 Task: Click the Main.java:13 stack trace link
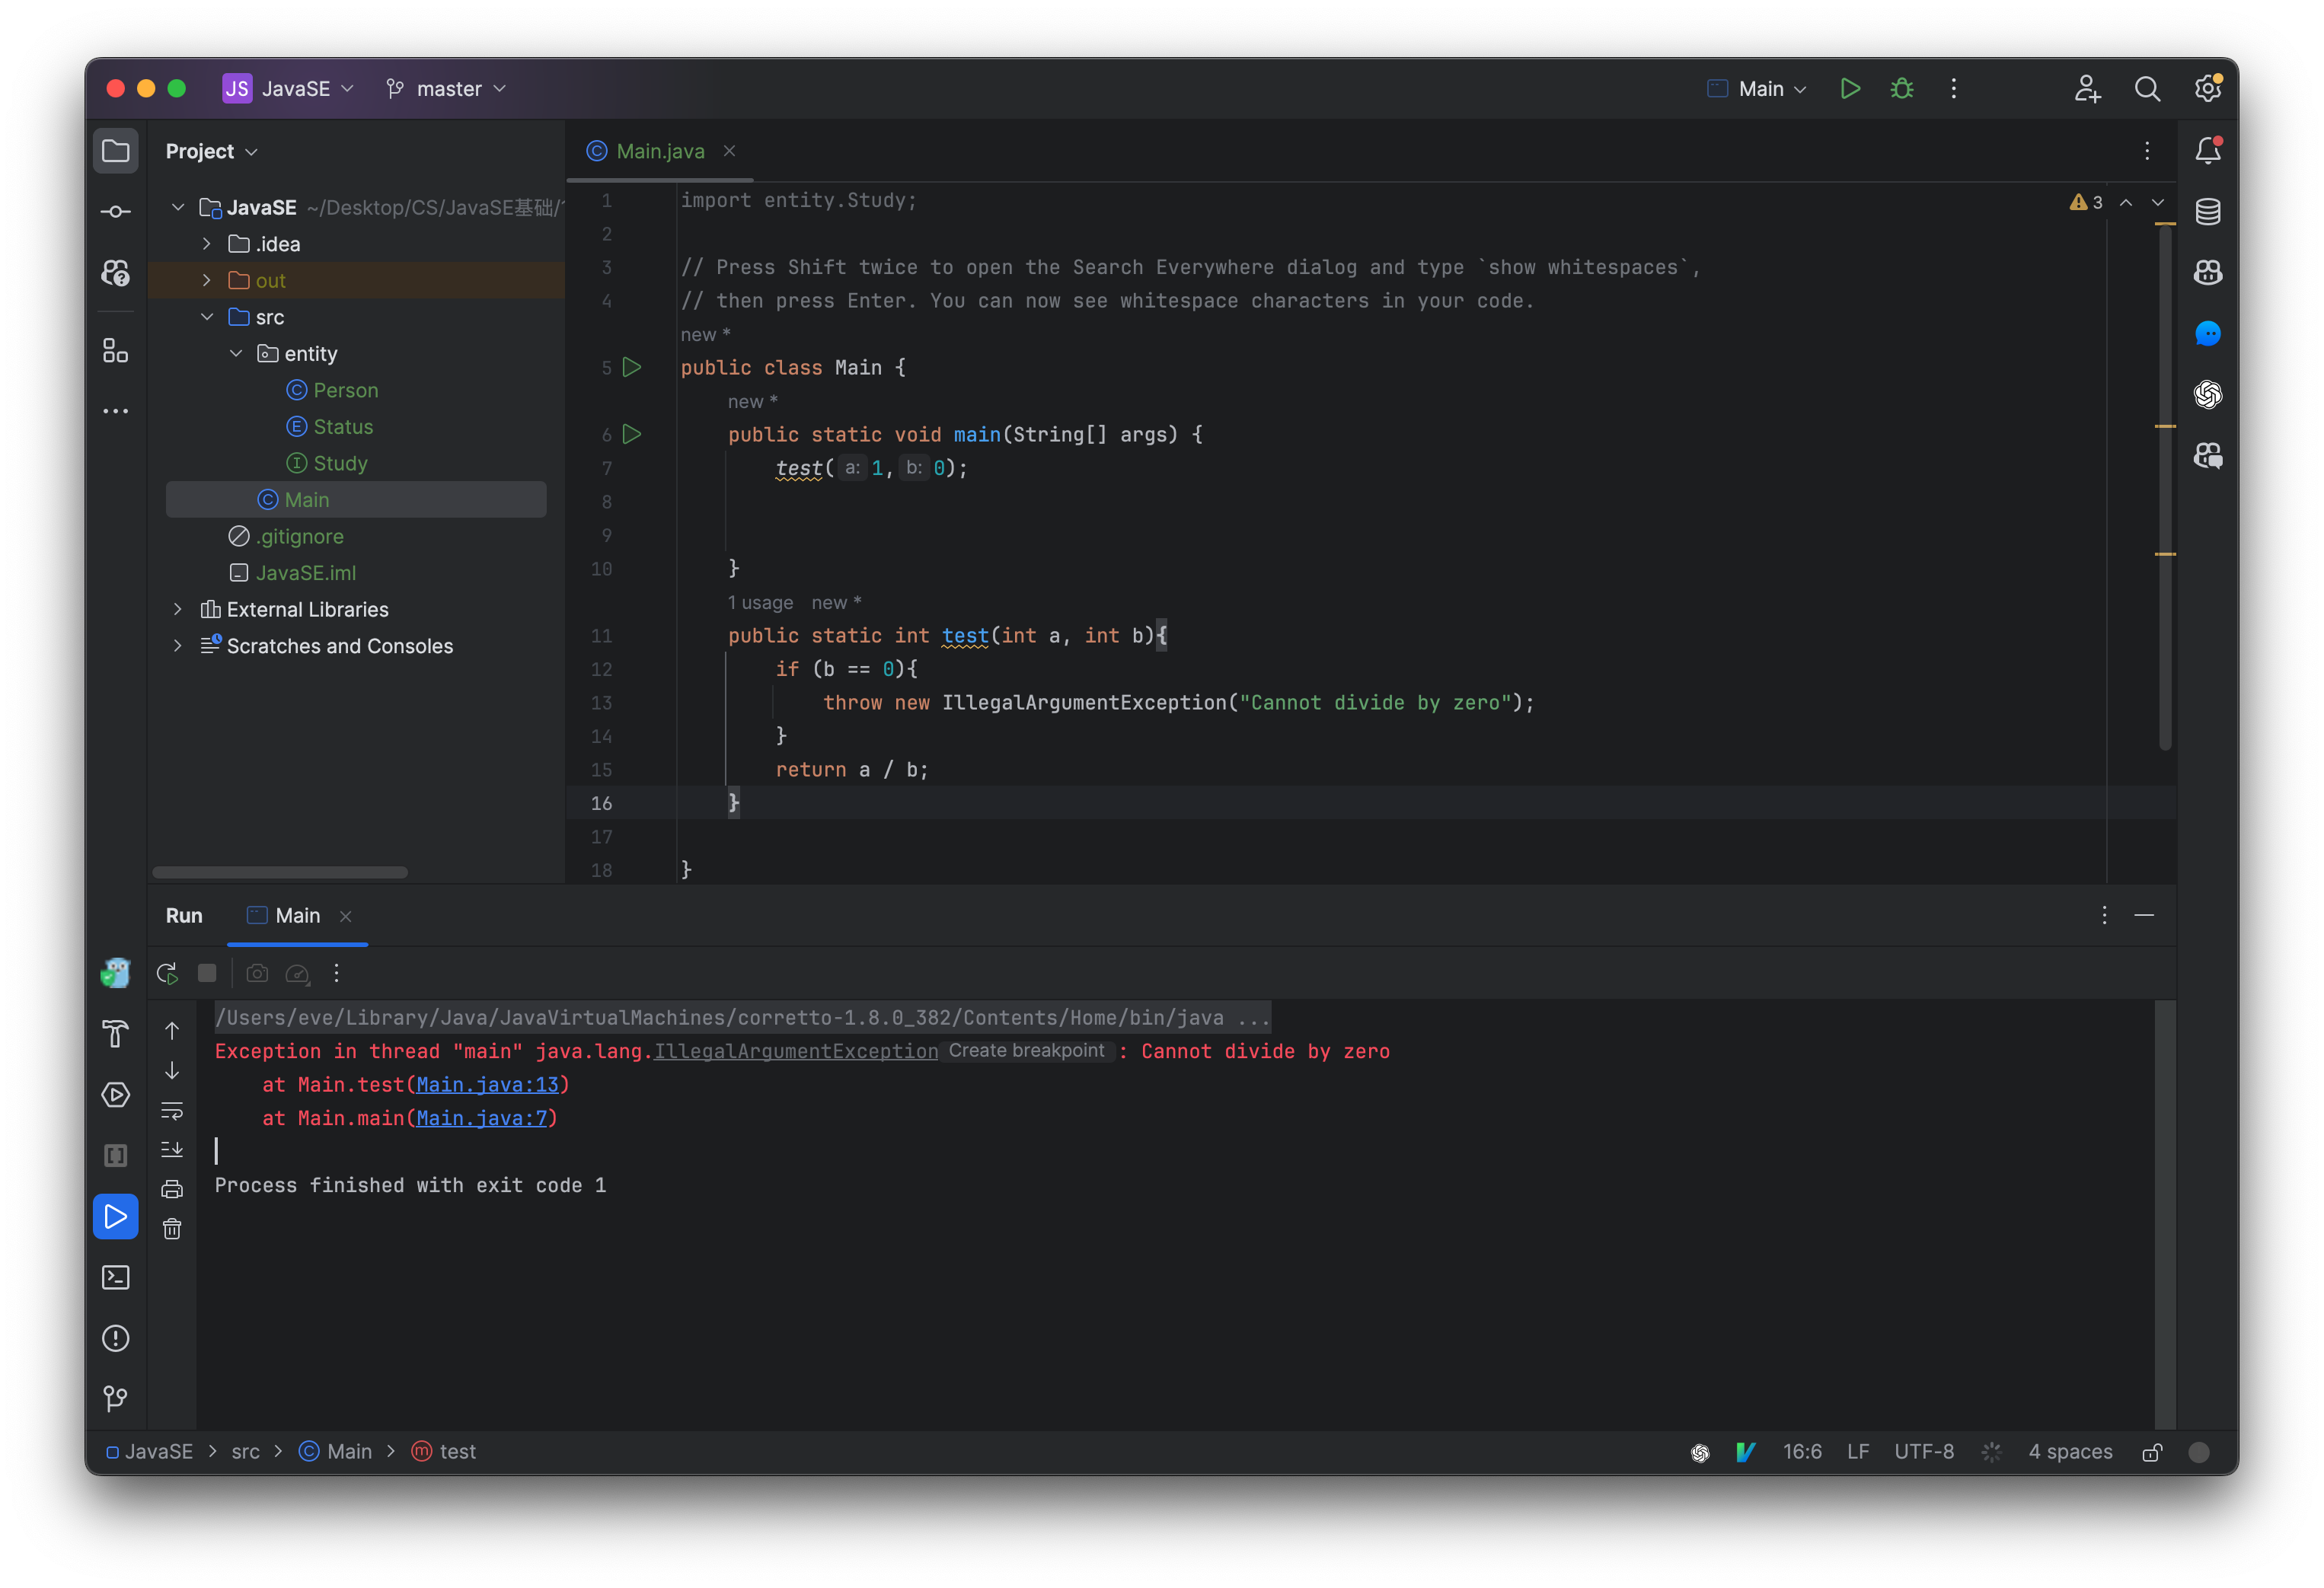coord(487,1085)
